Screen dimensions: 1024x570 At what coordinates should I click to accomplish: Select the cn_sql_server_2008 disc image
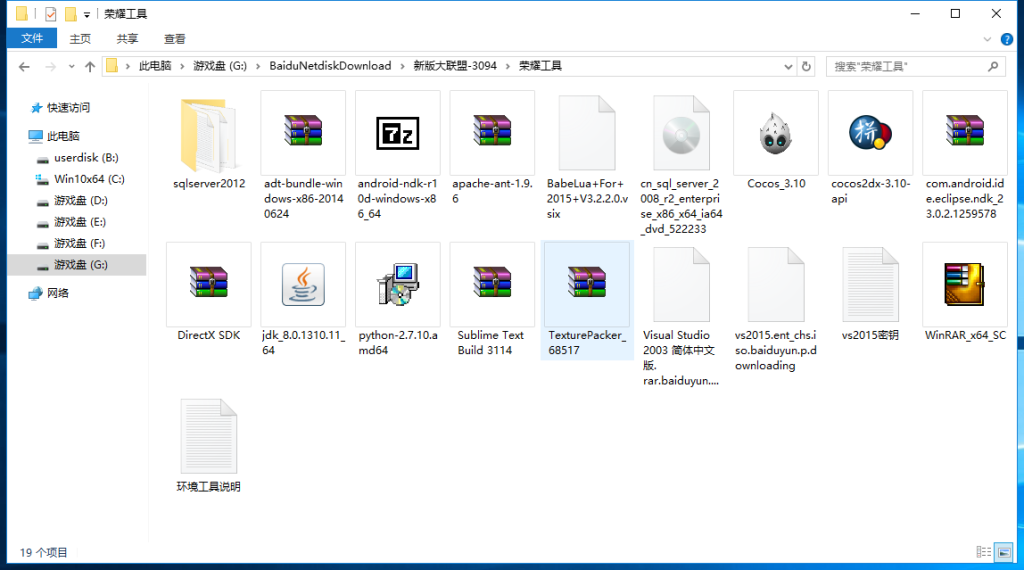(x=681, y=133)
